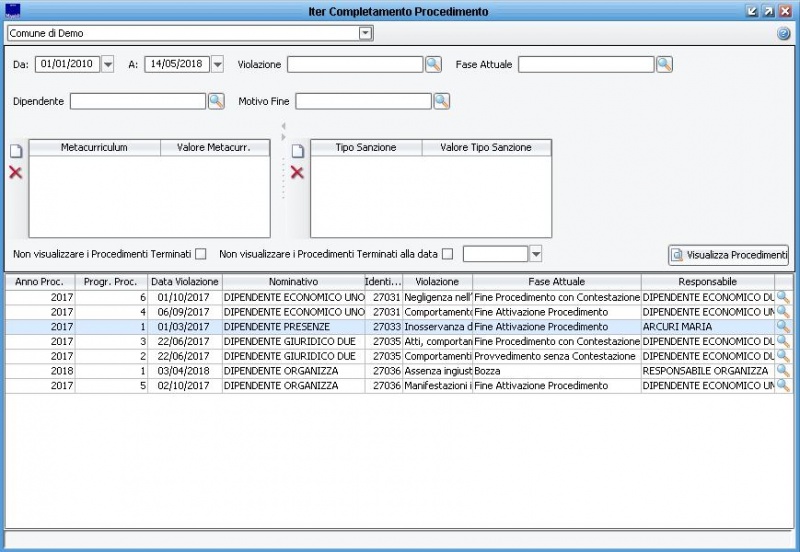Viewport: 800px width, 552px height.
Task: Open details magnifier for 06/09/2017 row
Action: click(x=783, y=312)
